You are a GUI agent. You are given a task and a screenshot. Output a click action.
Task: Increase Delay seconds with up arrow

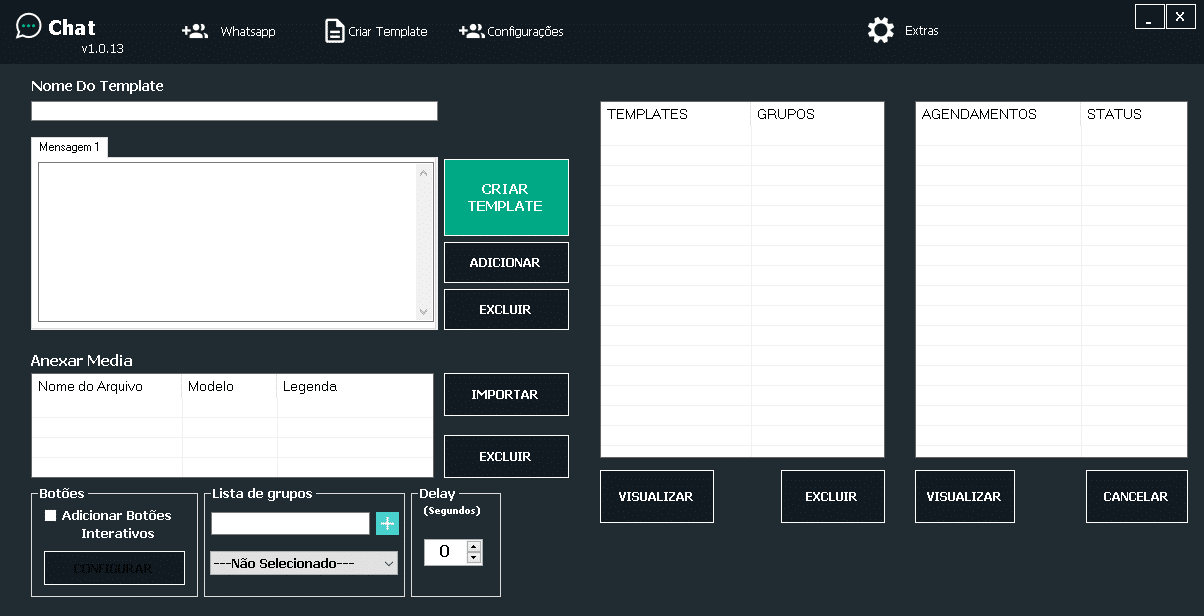(x=474, y=546)
